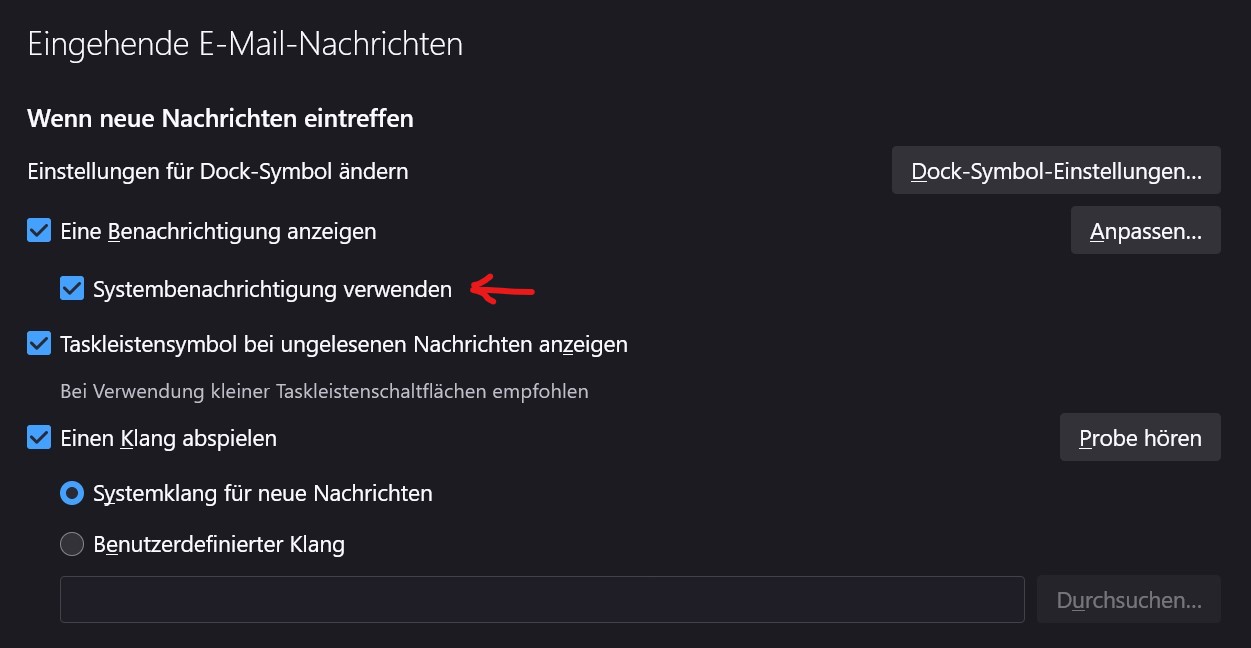Focus the custom sound file path field
The image size is (1251, 648).
click(542, 600)
